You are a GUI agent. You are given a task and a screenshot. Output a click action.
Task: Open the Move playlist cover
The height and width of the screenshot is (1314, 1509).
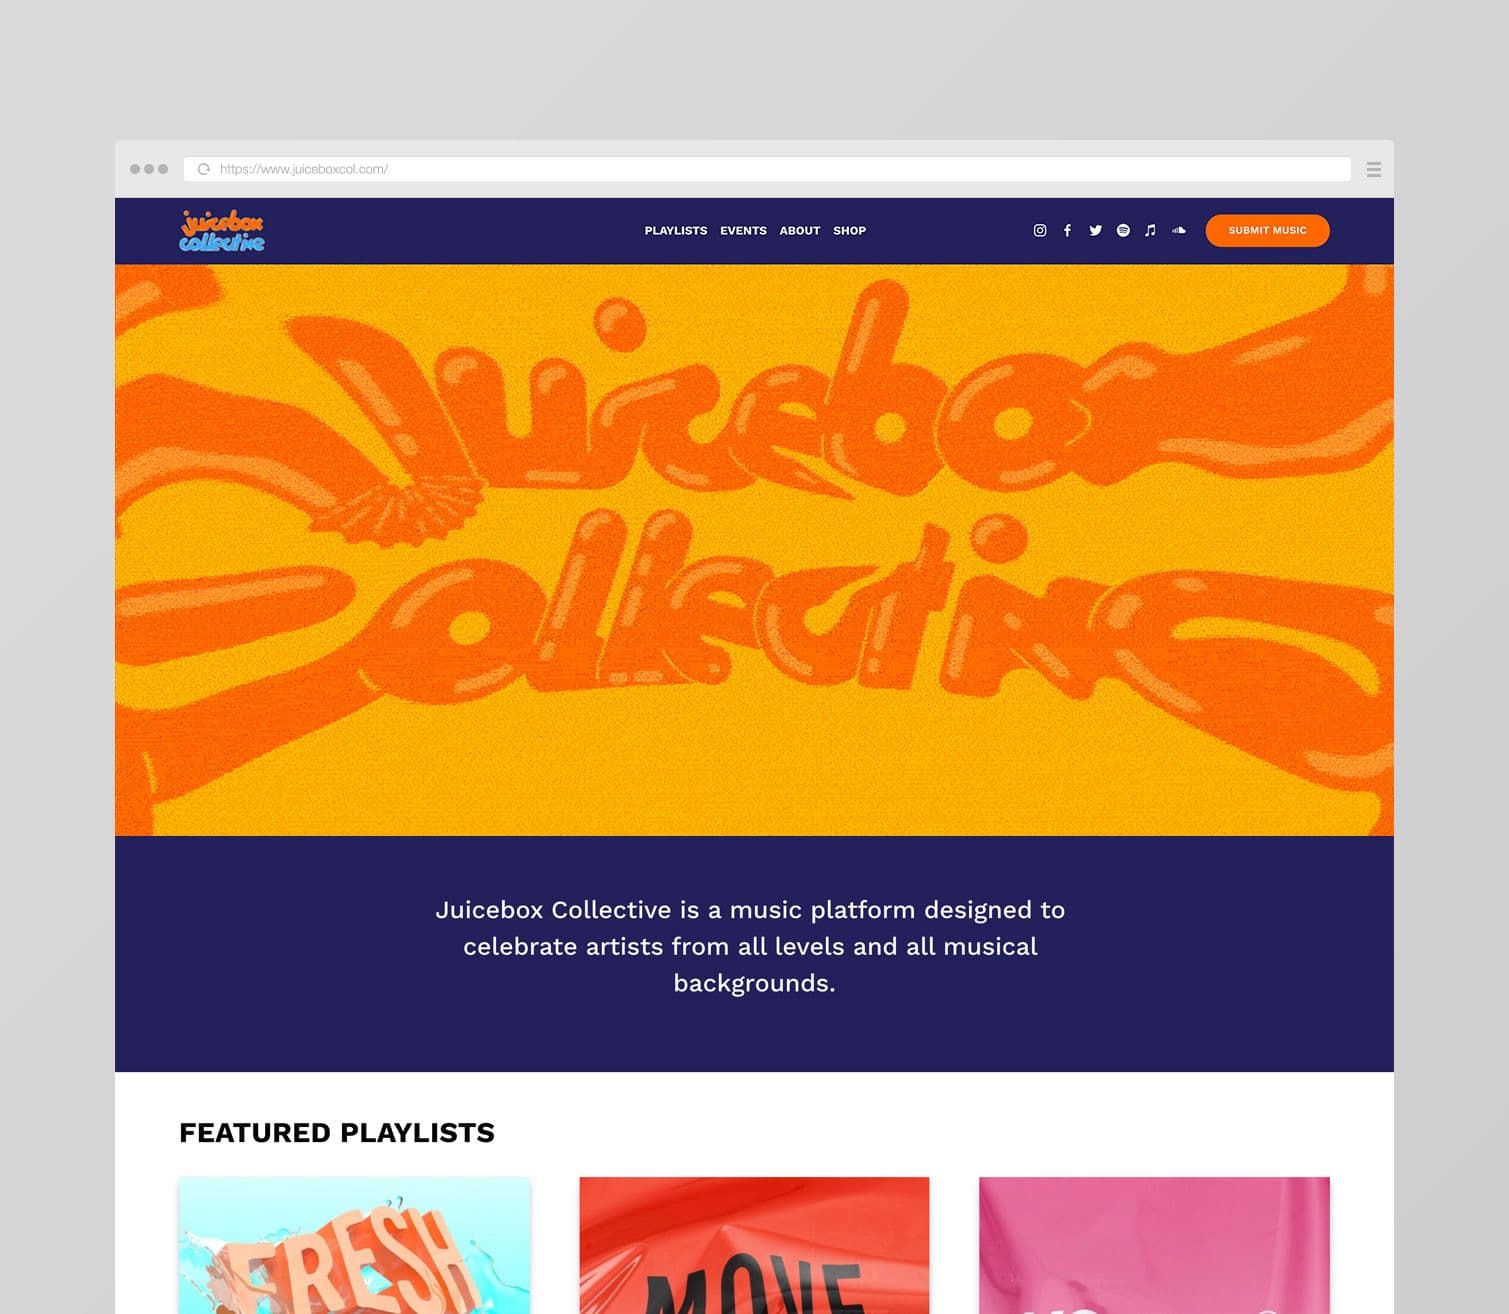click(x=754, y=1245)
